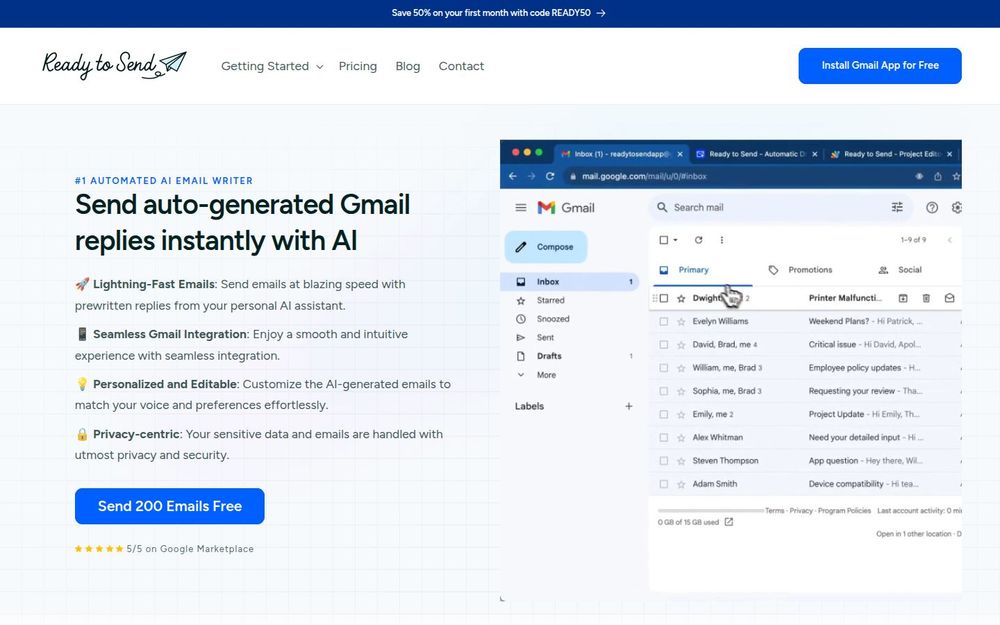Open the Drafts folder
Viewport: 1000px width, 625px height.
pos(548,356)
